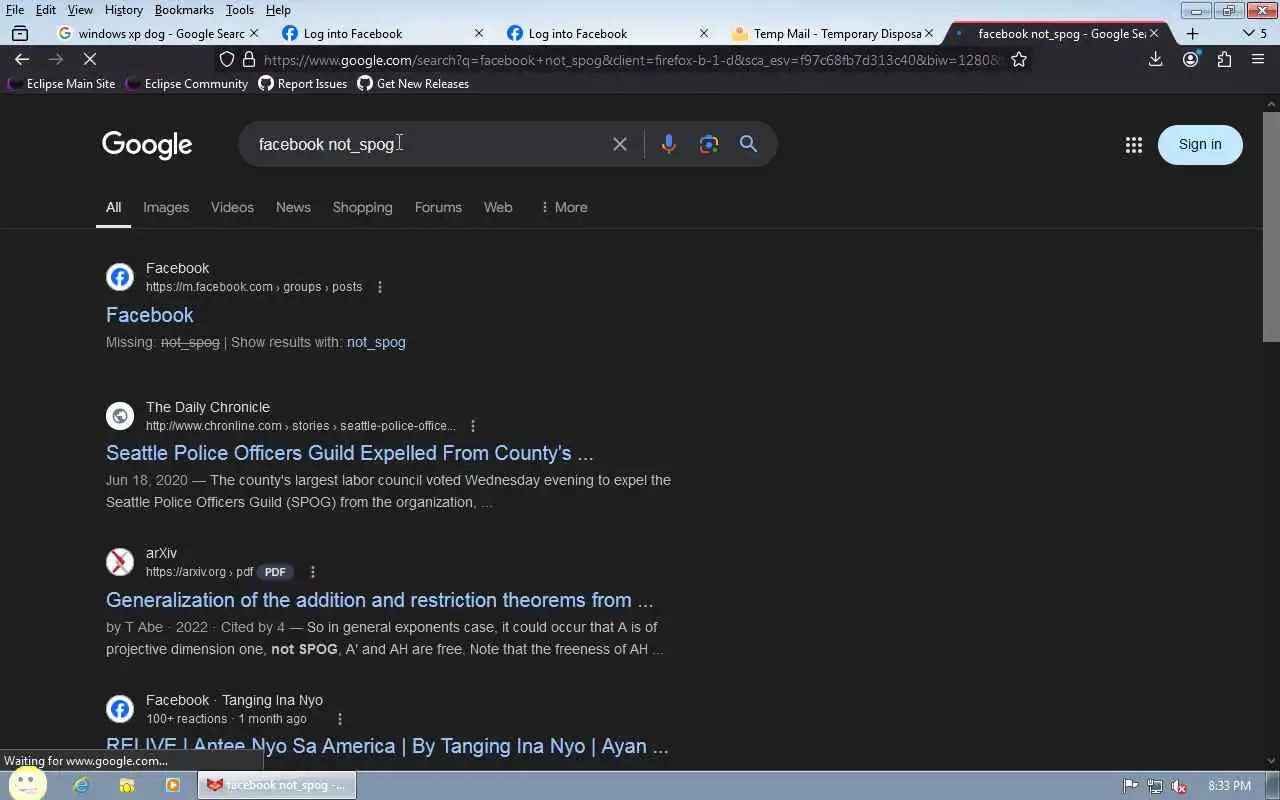The image size is (1280, 800).
Task: Click the shield tracking protection icon
Action: (227, 60)
